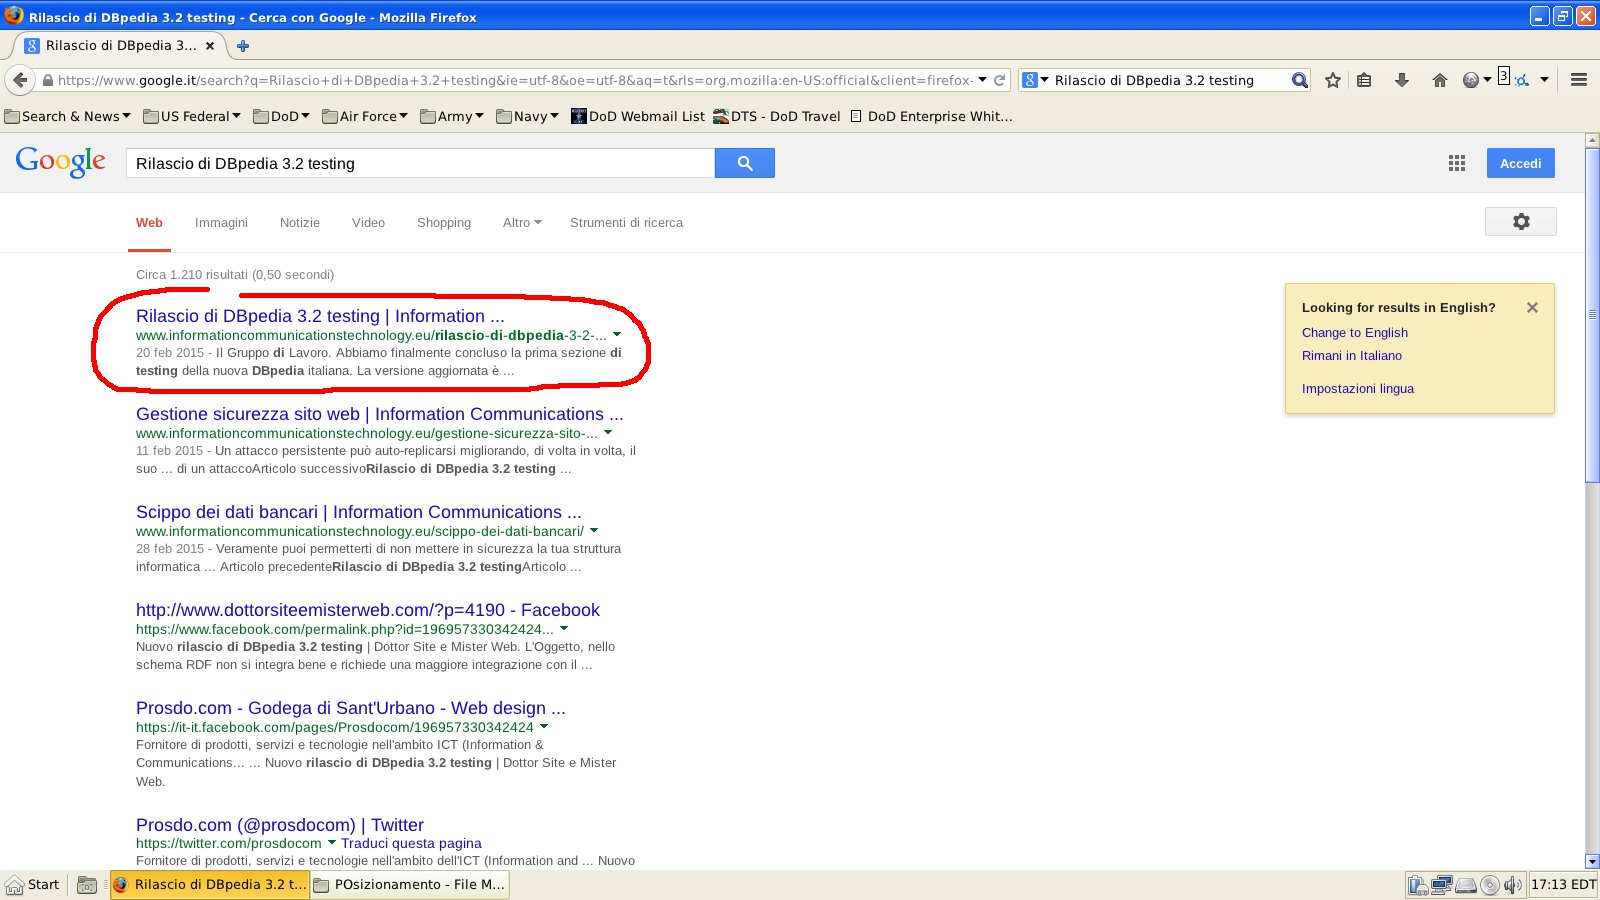Screen dimensions: 1600x900
Task: Open DoD Webmail List bookmark
Action: click(x=638, y=116)
